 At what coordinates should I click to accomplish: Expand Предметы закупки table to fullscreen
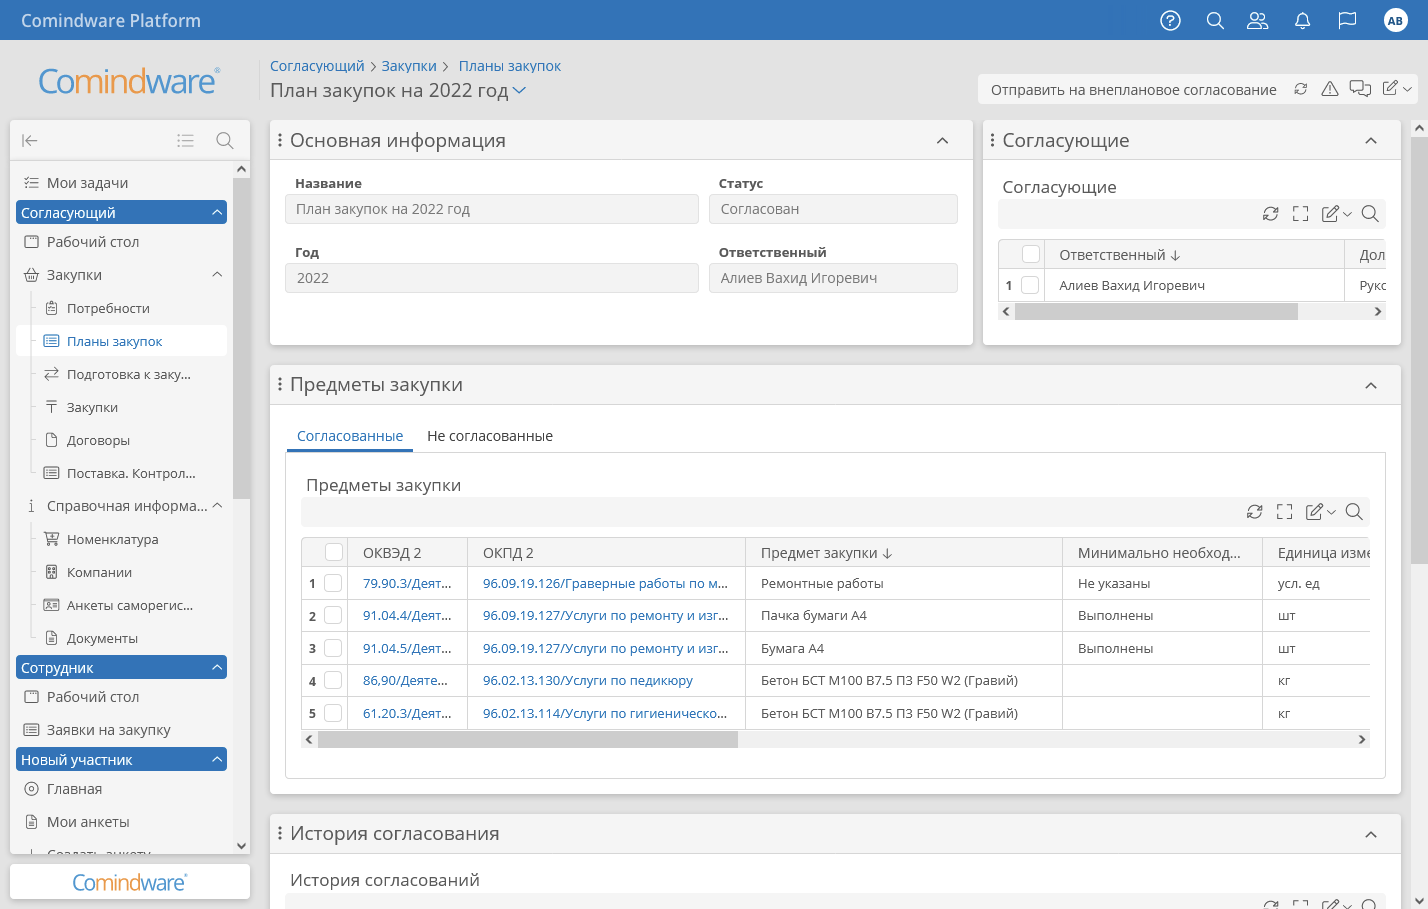(x=1285, y=511)
